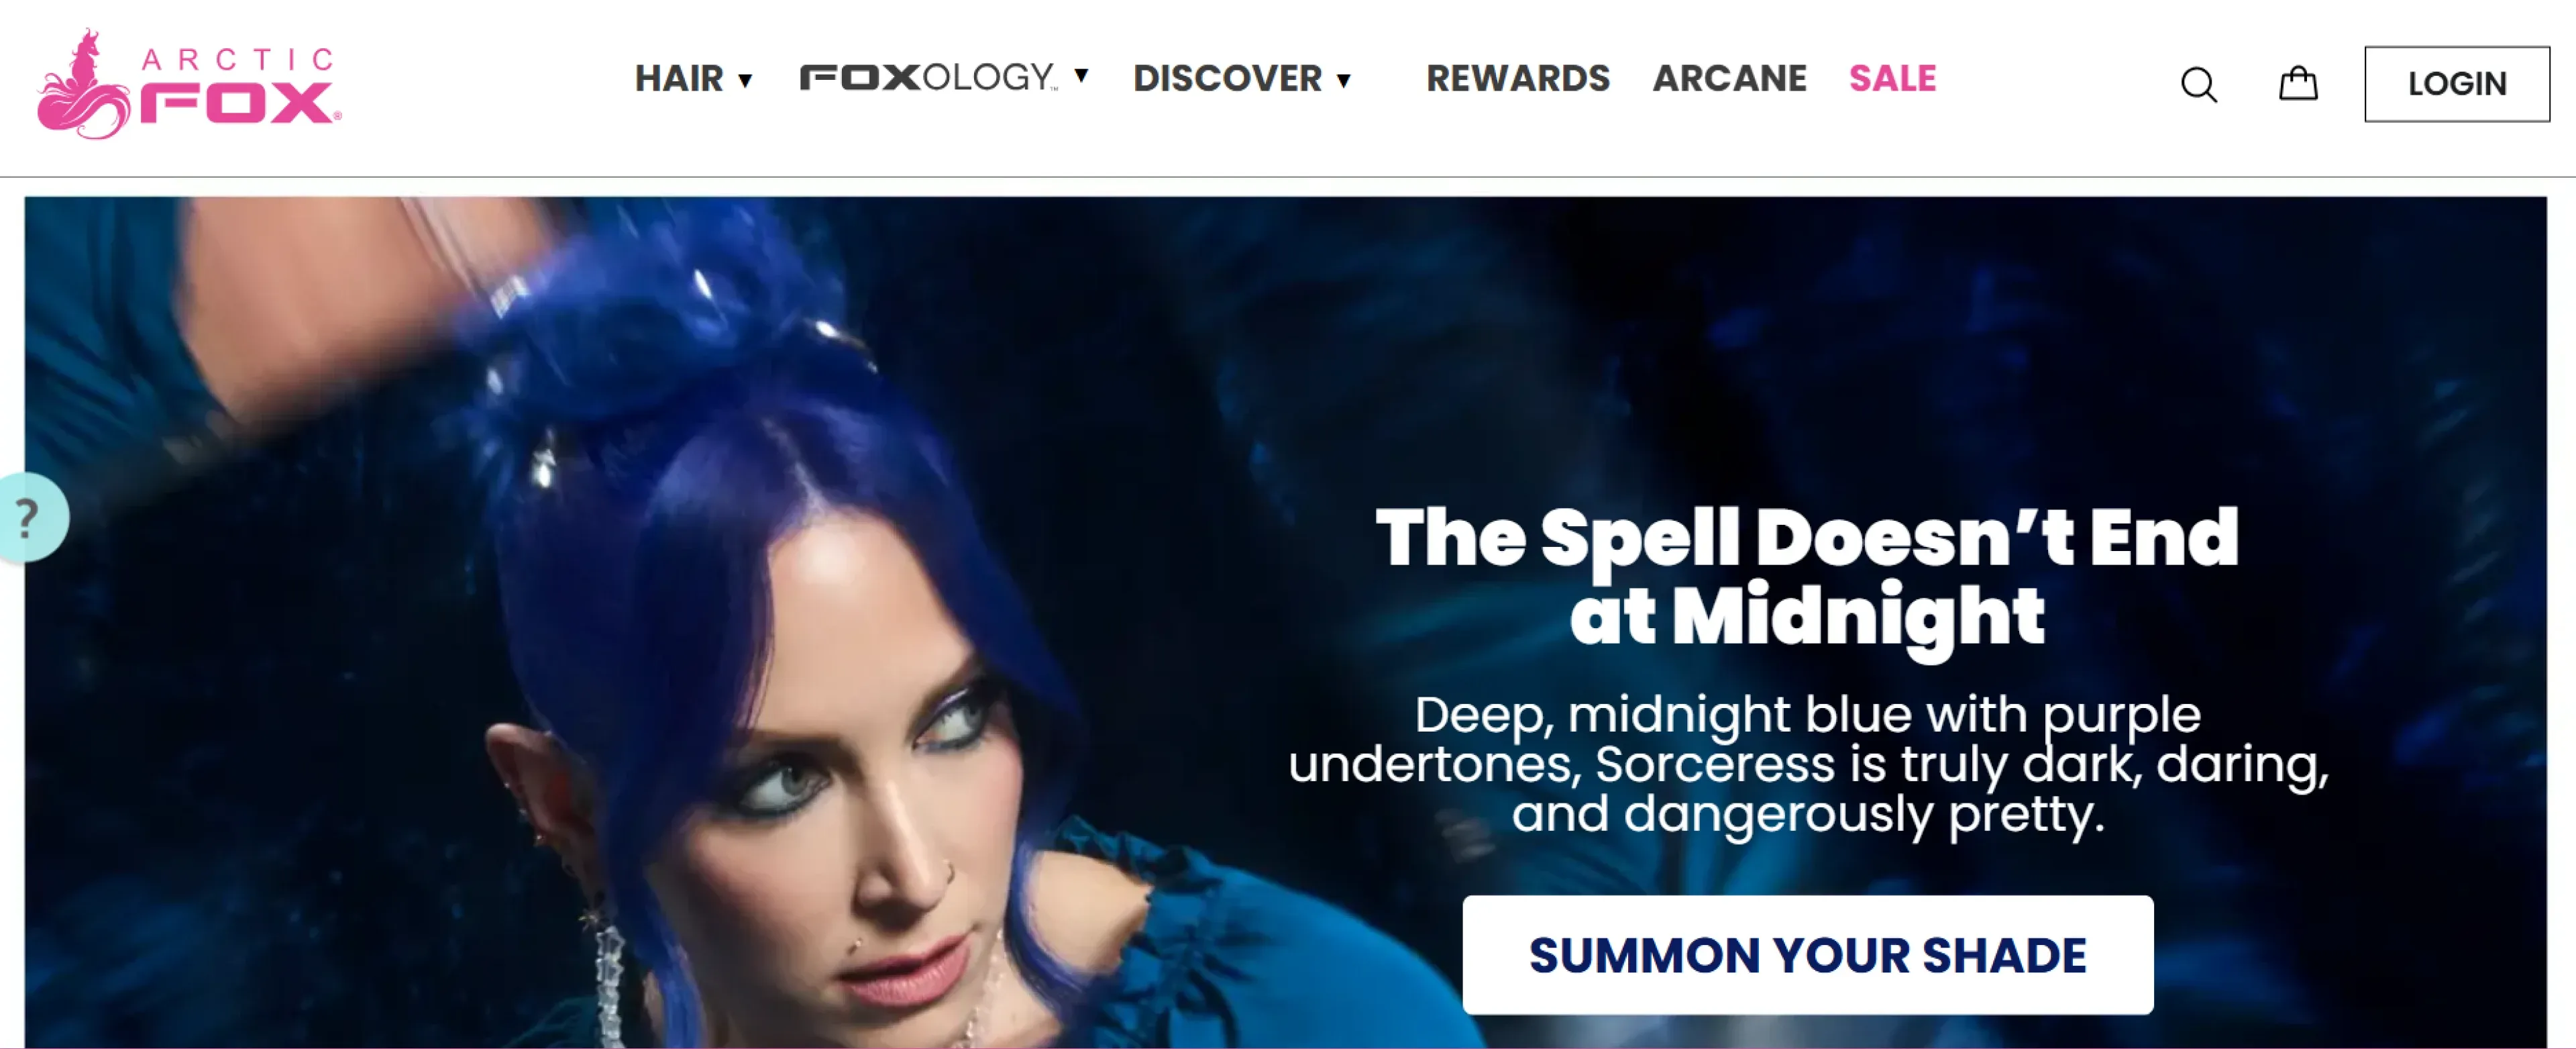Open the FOXOLOGY menu
The height and width of the screenshot is (1049, 2576).
coord(928,77)
